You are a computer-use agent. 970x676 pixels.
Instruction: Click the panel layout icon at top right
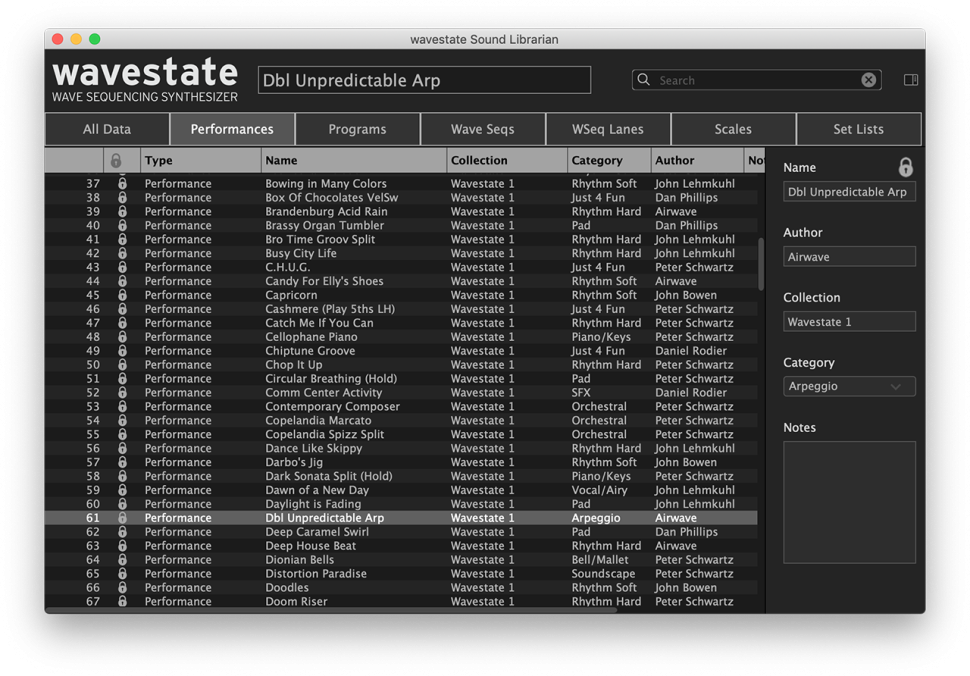(x=910, y=79)
